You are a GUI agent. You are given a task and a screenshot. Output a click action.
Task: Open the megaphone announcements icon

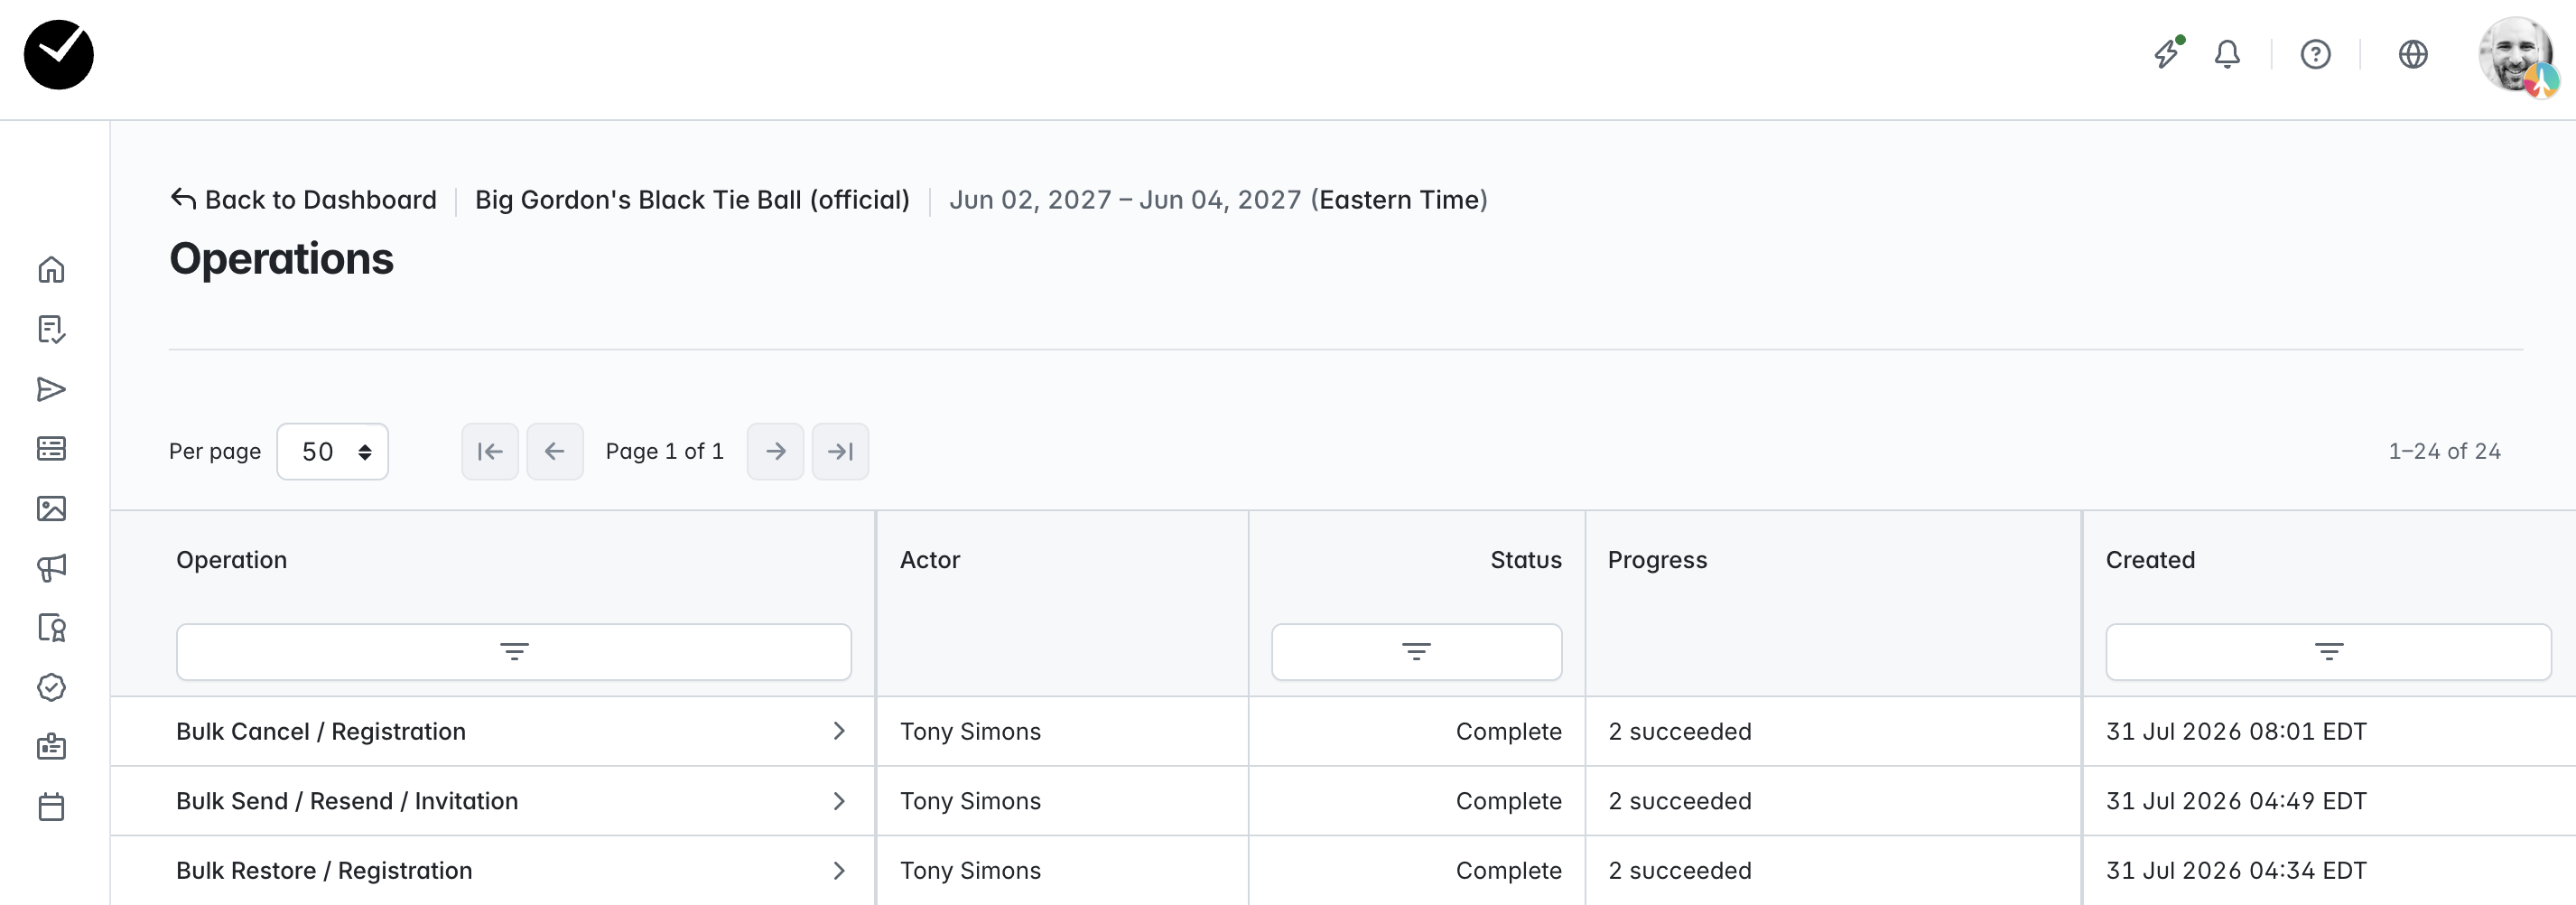pyautogui.click(x=51, y=568)
